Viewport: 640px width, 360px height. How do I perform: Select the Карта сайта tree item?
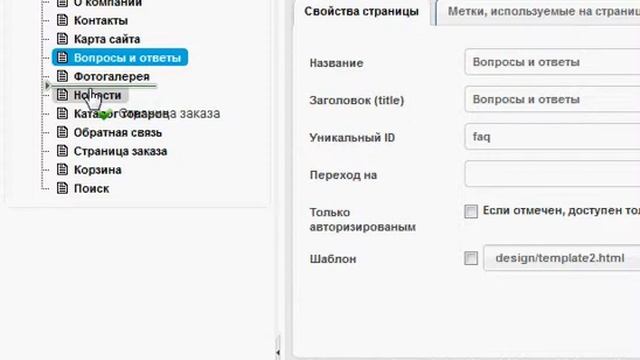107,39
